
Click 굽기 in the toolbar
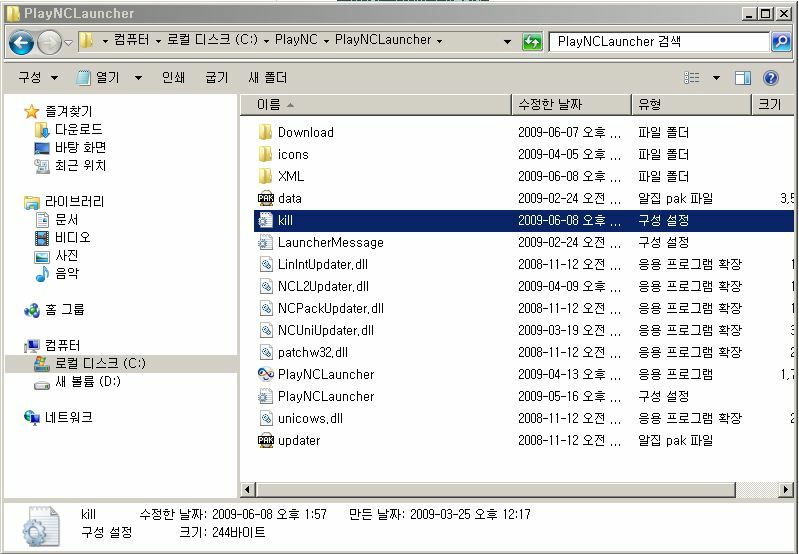pos(217,77)
